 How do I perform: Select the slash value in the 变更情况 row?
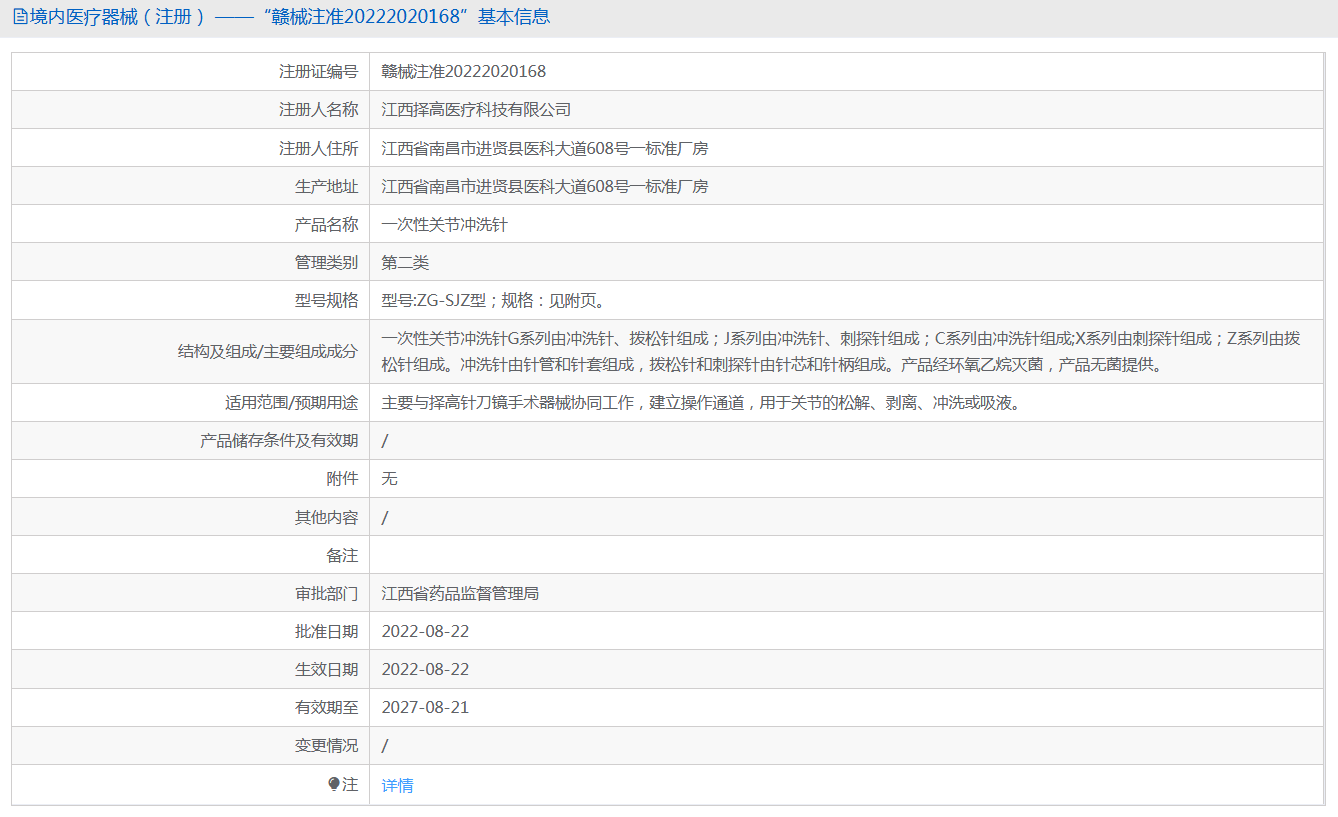coord(385,745)
